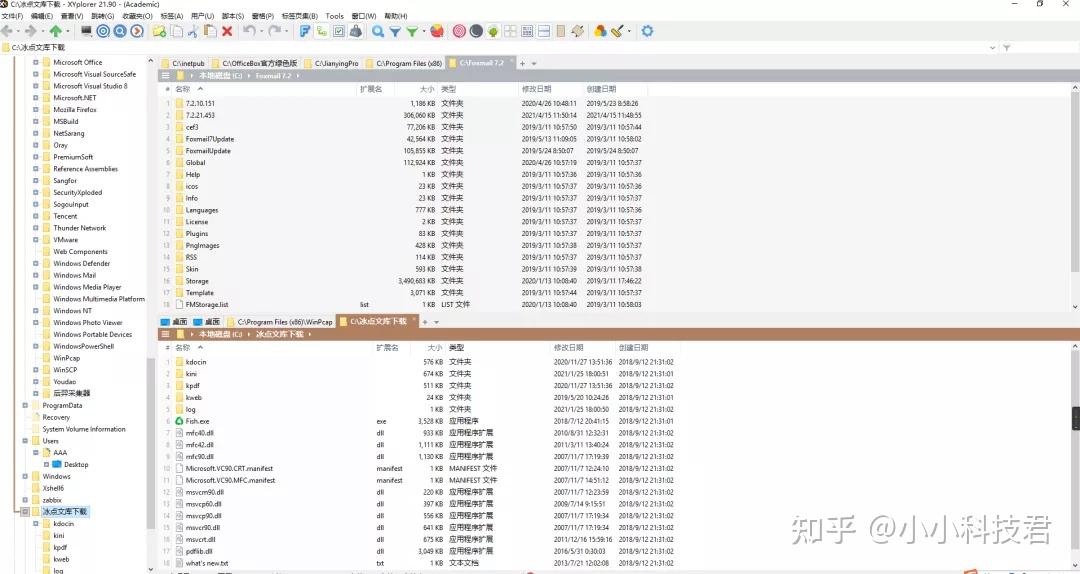Sort upper pane by 修改日期 column
Screen dimensions: 1080x574
536,89
